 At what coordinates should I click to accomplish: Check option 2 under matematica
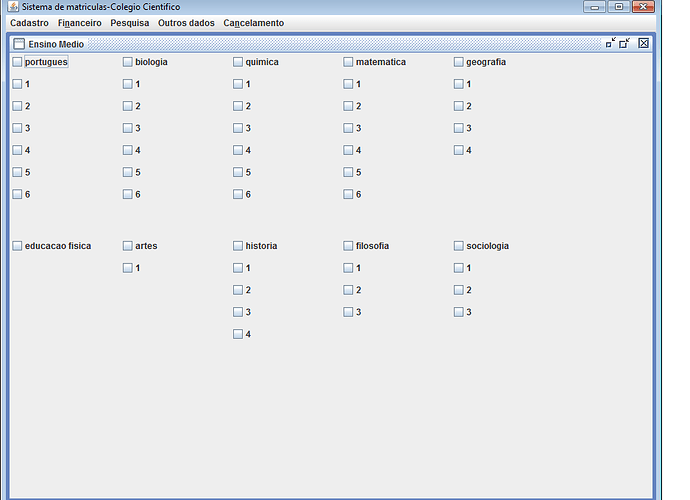[352, 106]
